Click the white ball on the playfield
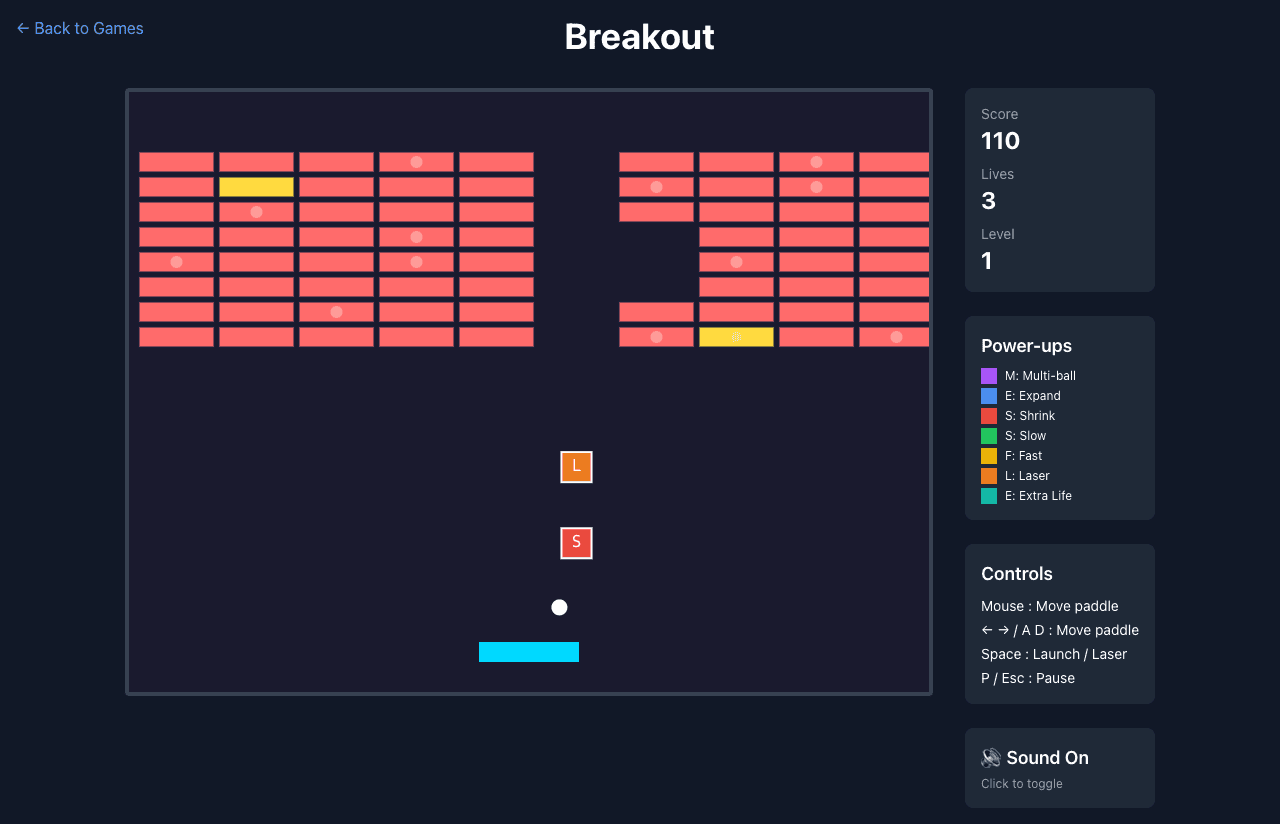The image size is (1280, 824). coord(559,607)
